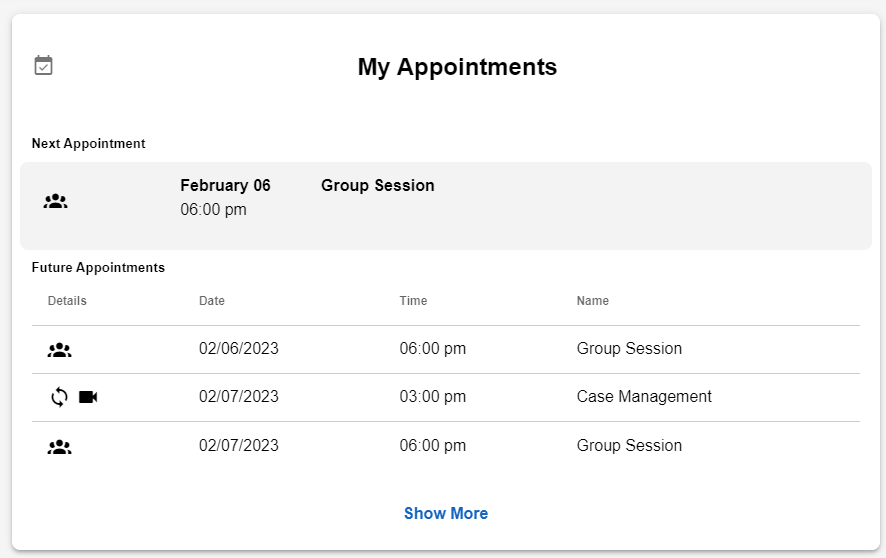Click the video camera icon for Case Management

click(88, 397)
